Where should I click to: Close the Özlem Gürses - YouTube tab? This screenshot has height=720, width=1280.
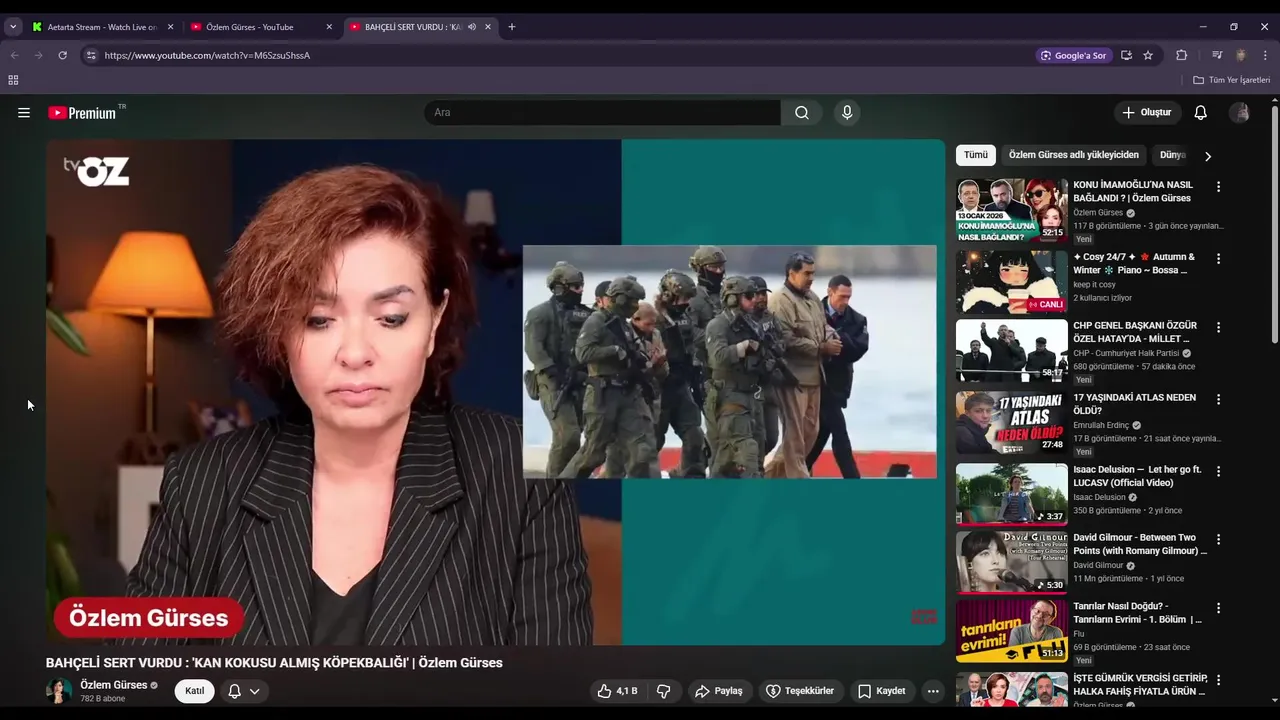pos(330,27)
